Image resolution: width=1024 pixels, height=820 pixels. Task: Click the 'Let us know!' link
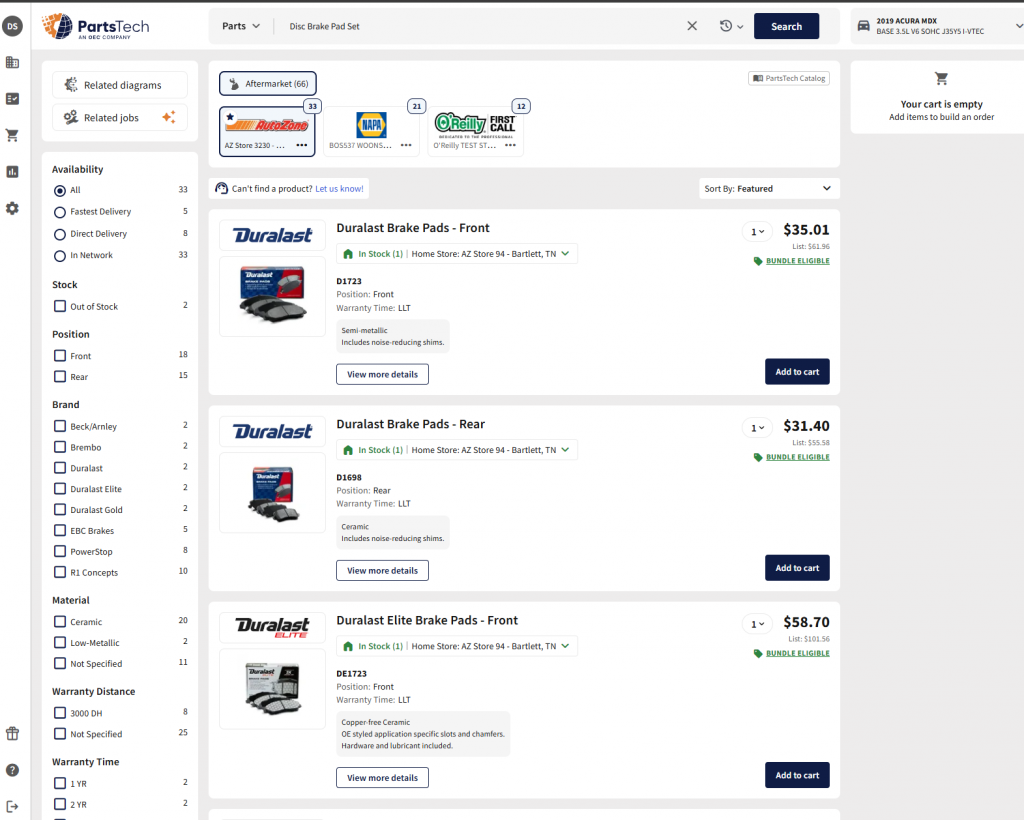(x=339, y=188)
